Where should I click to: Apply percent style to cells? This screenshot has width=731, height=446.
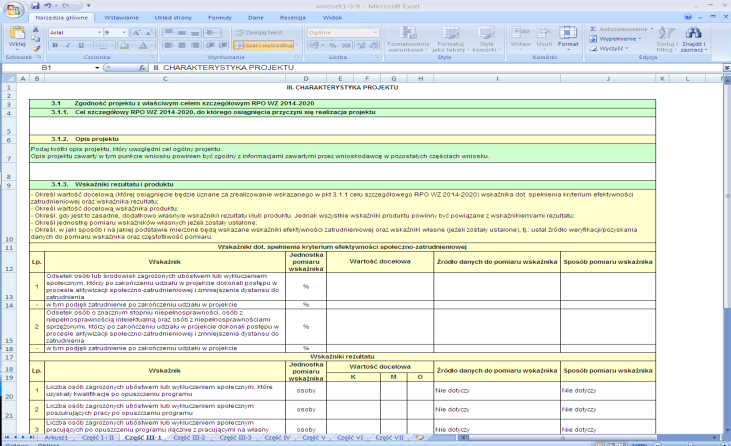(x=332, y=45)
